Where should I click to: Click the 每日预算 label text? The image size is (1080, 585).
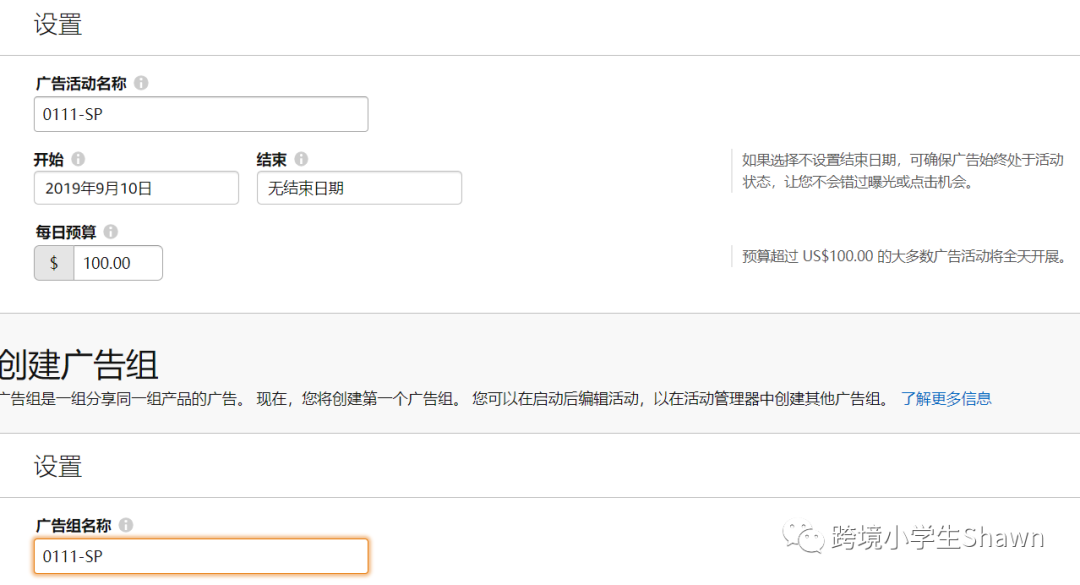coord(66,232)
